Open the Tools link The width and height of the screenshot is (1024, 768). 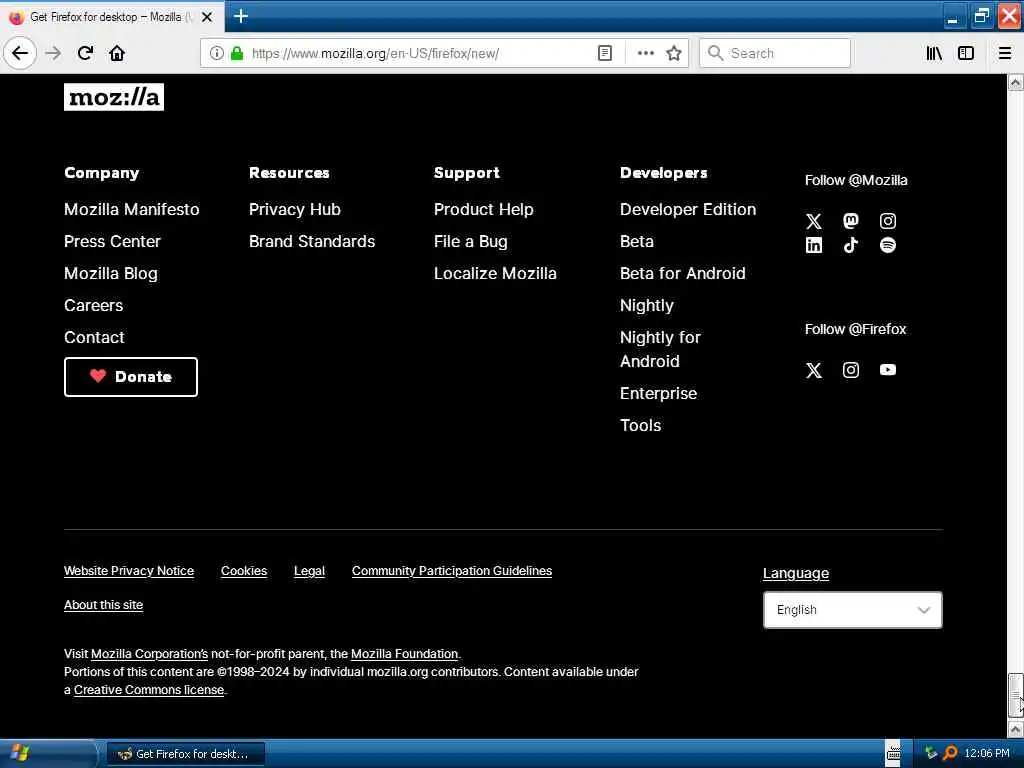coord(641,426)
